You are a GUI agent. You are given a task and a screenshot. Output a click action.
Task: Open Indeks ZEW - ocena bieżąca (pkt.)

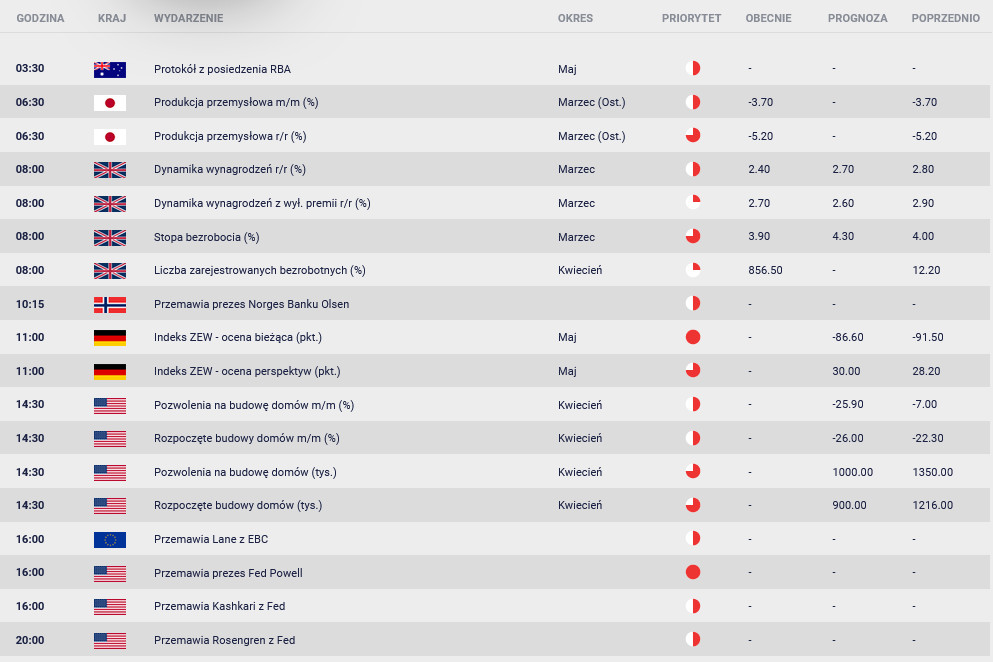tap(238, 338)
